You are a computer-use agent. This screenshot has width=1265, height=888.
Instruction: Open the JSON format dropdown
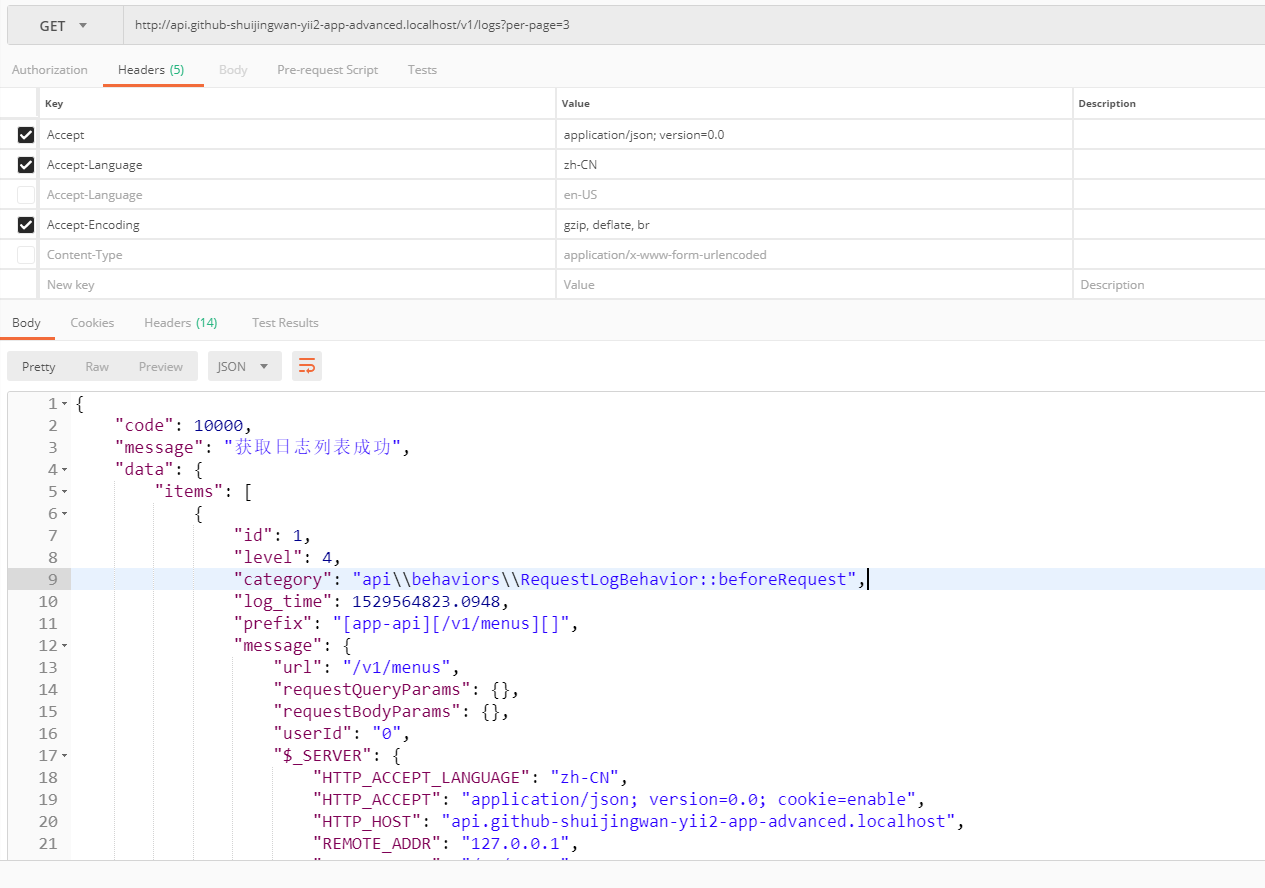click(243, 367)
